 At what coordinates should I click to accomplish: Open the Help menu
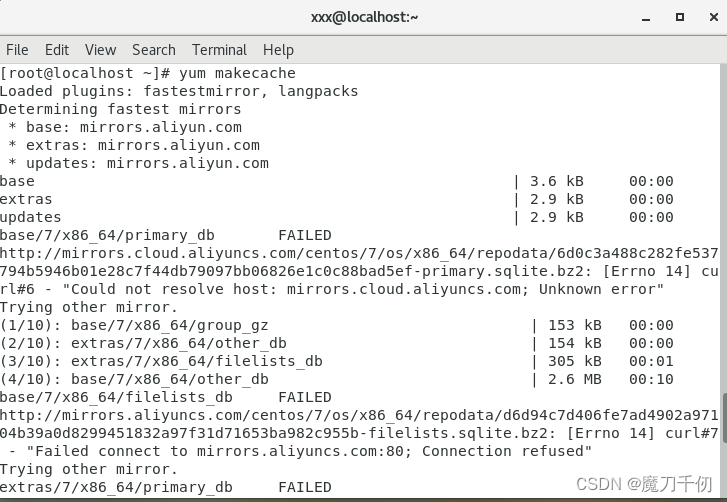coord(278,50)
